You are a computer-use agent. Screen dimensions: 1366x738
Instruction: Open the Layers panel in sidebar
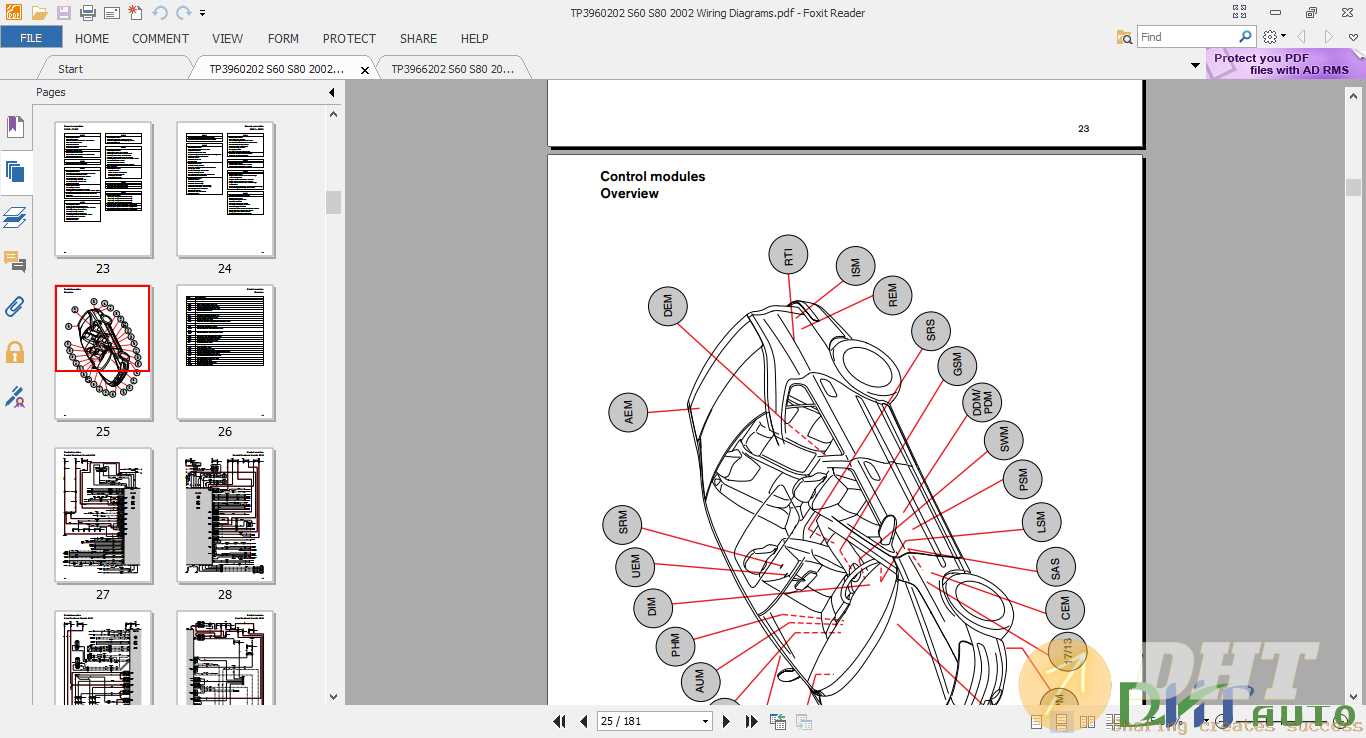coord(15,217)
